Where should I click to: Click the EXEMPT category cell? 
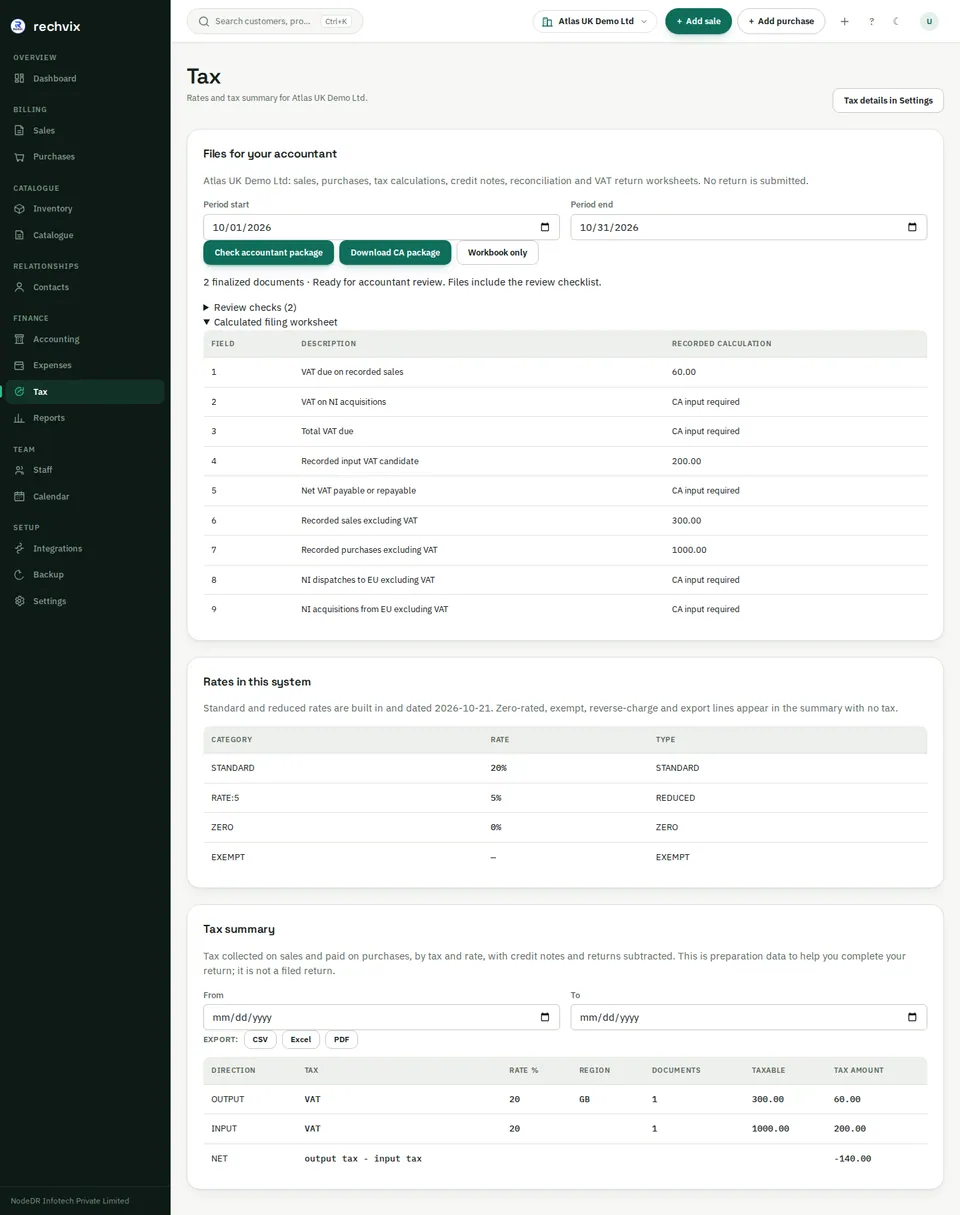click(x=228, y=857)
